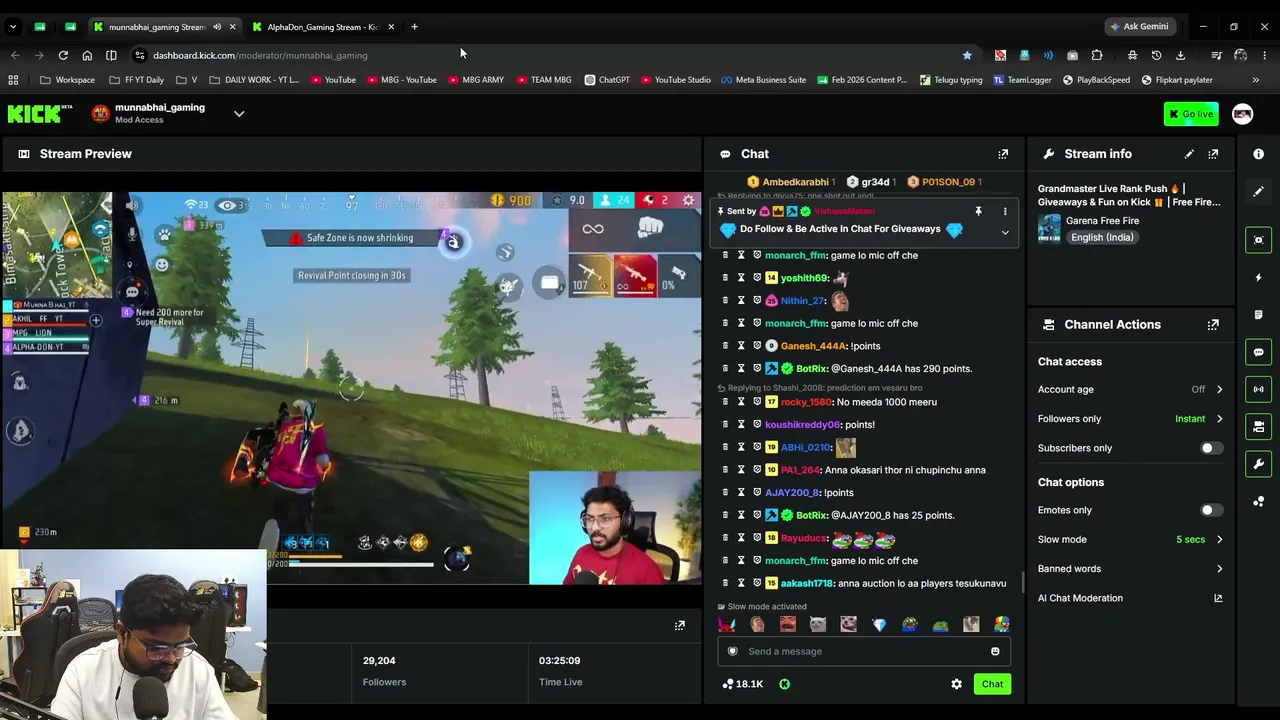Click BotRix username in Ganesh_444A reply
Viewport: 1280px width, 720px height.
coord(811,369)
